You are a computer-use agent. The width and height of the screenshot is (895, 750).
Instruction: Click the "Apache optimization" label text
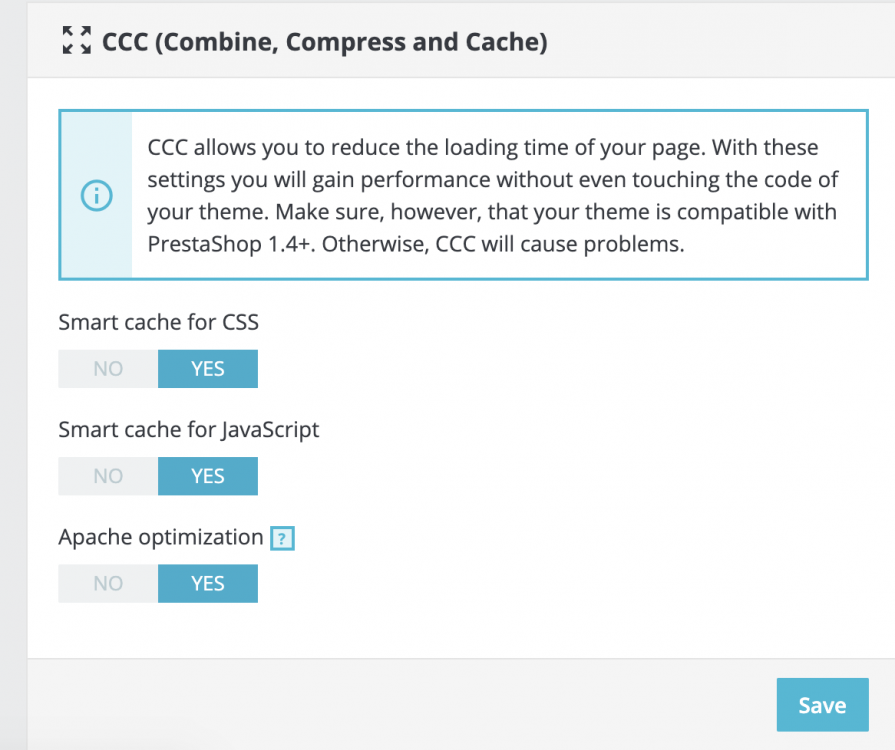(x=160, y=537)
